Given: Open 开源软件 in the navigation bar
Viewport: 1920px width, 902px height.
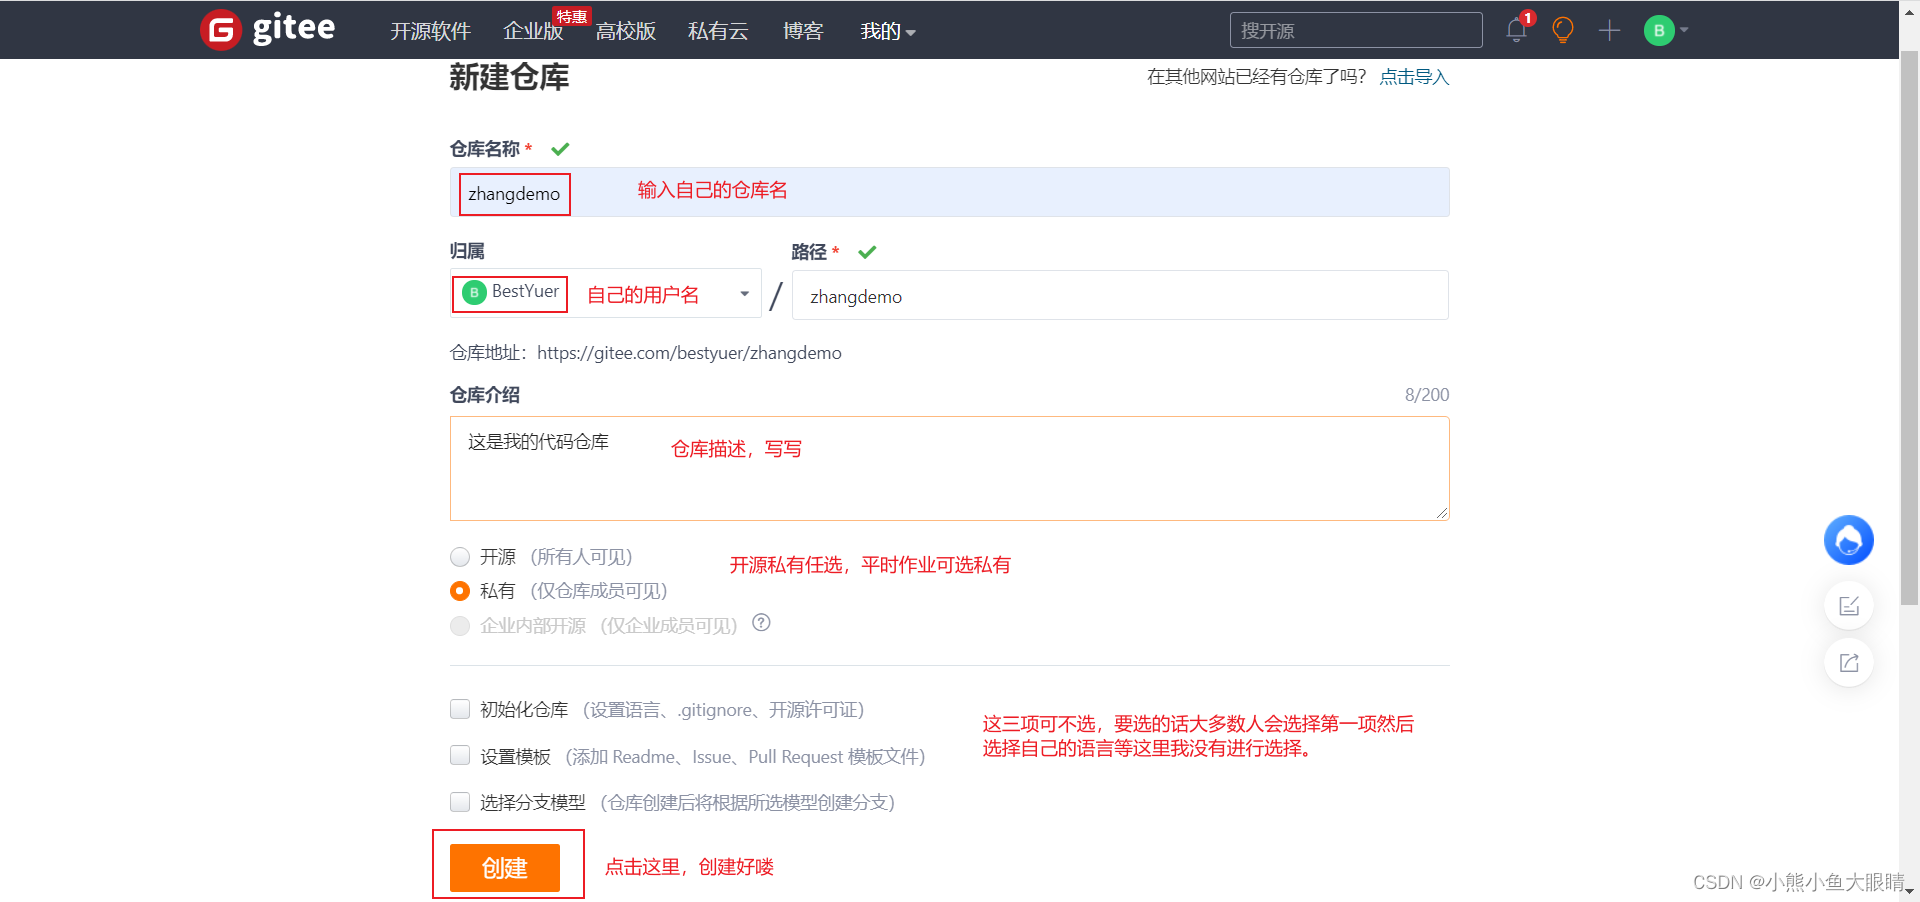Looking at the screenshot, I should pyautogui.click(x=430, y=31).
